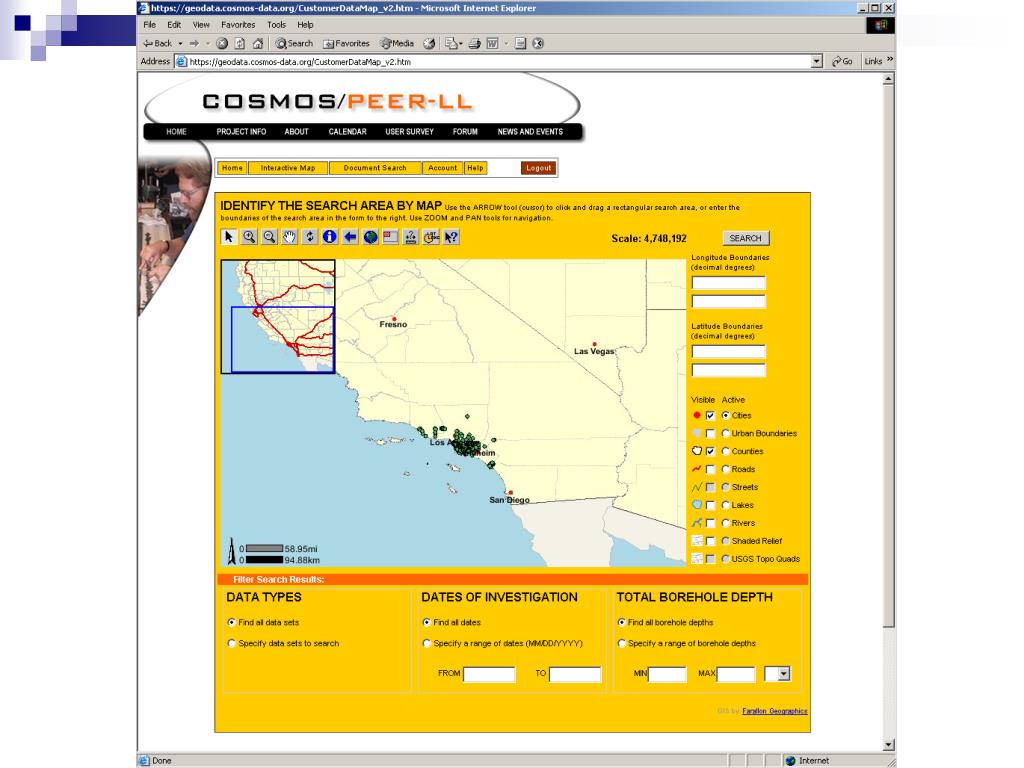1024x768 pixels.
Task: Click the browser Back button
Action: [x=157, y=43]
